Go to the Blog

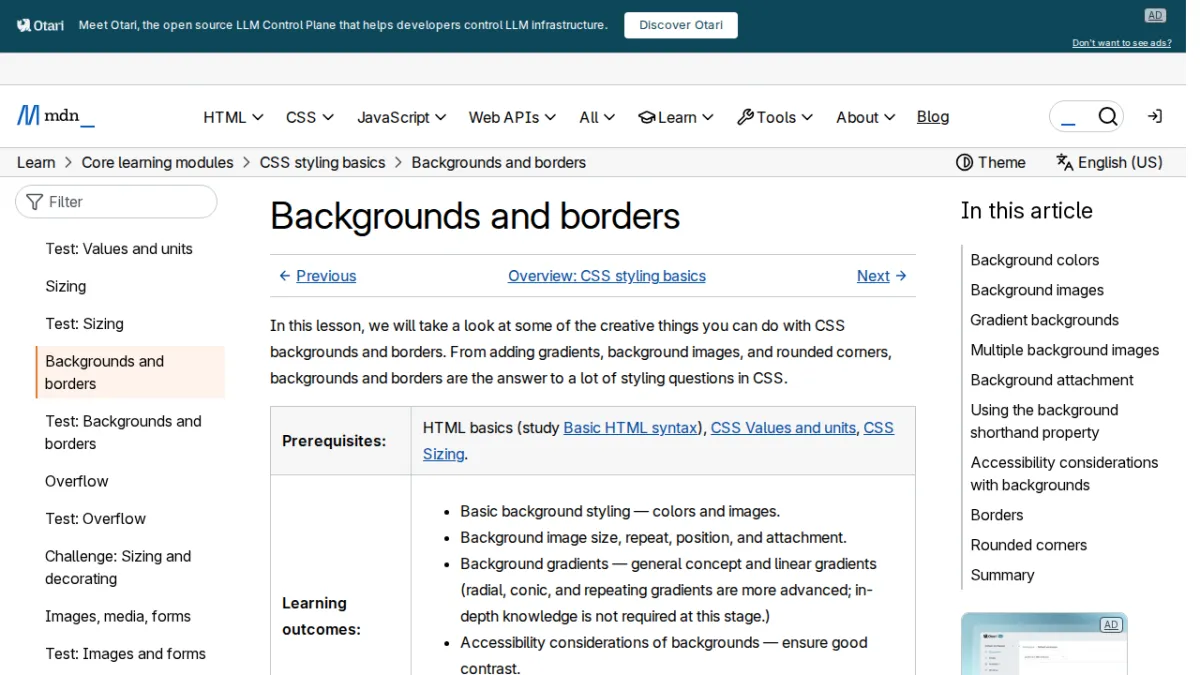coord(933,117)
